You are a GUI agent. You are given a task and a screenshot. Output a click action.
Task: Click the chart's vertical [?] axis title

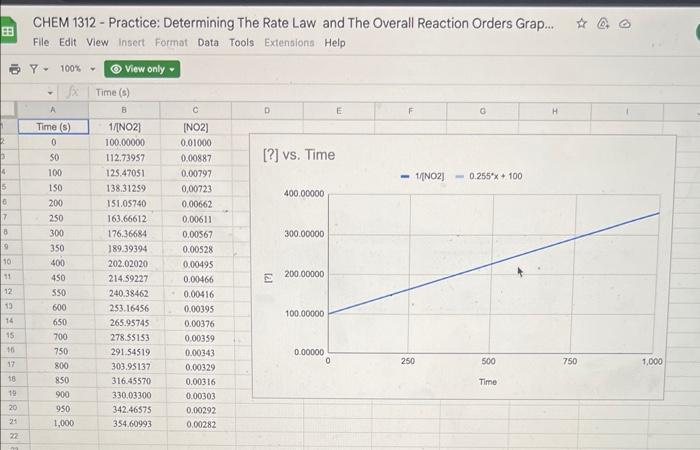pos(268,278)
